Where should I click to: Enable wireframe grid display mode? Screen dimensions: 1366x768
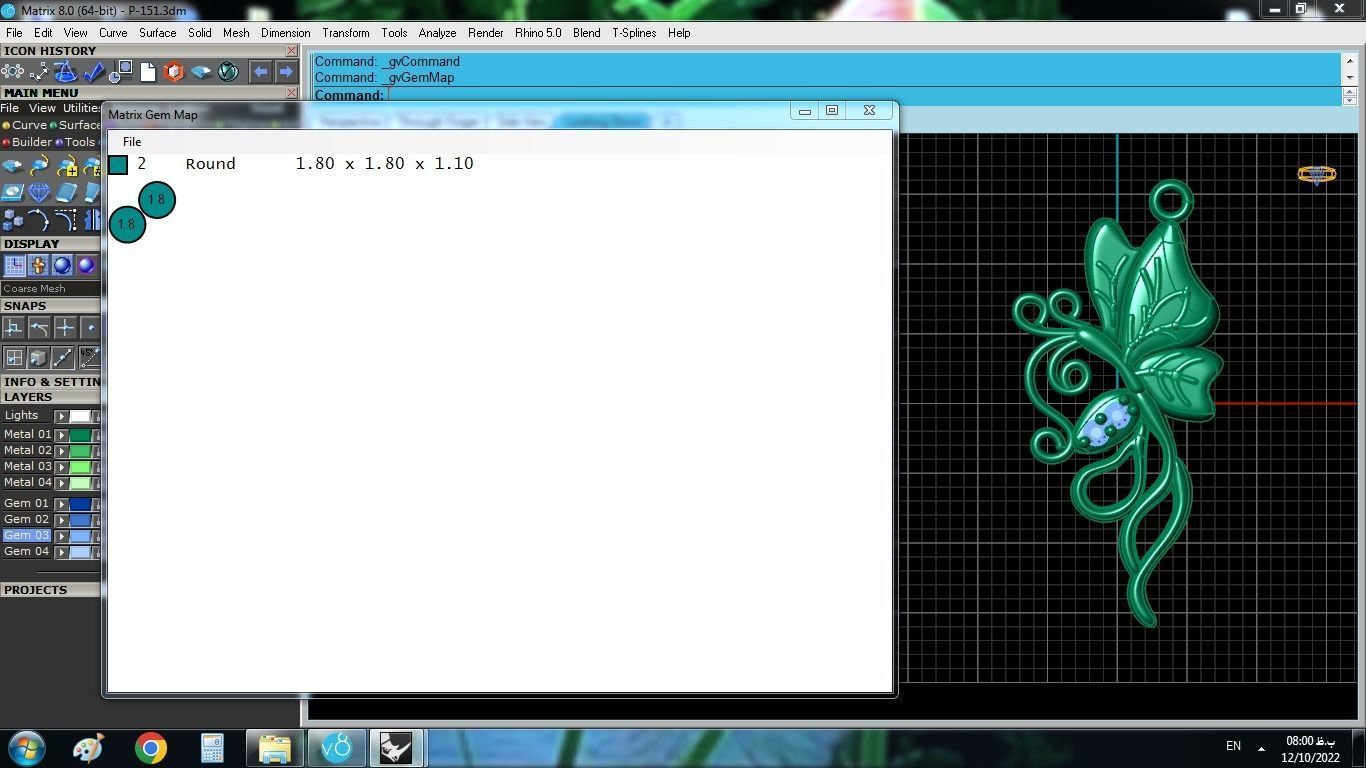tap(14, 265)
